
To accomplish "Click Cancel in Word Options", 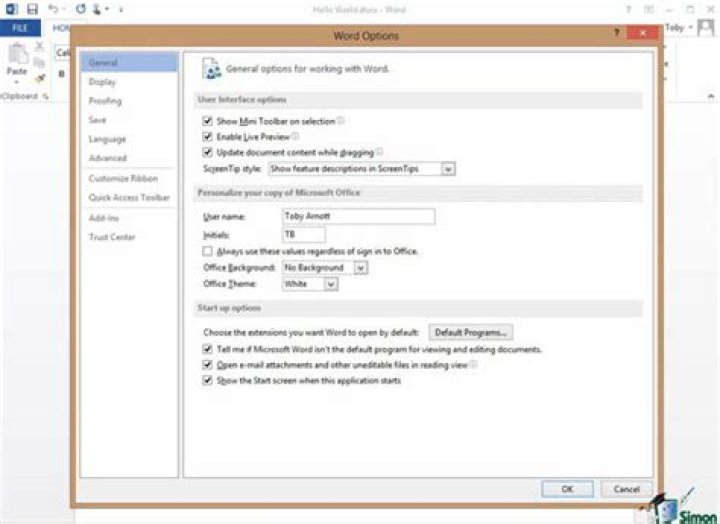I will tap(626, 489).
